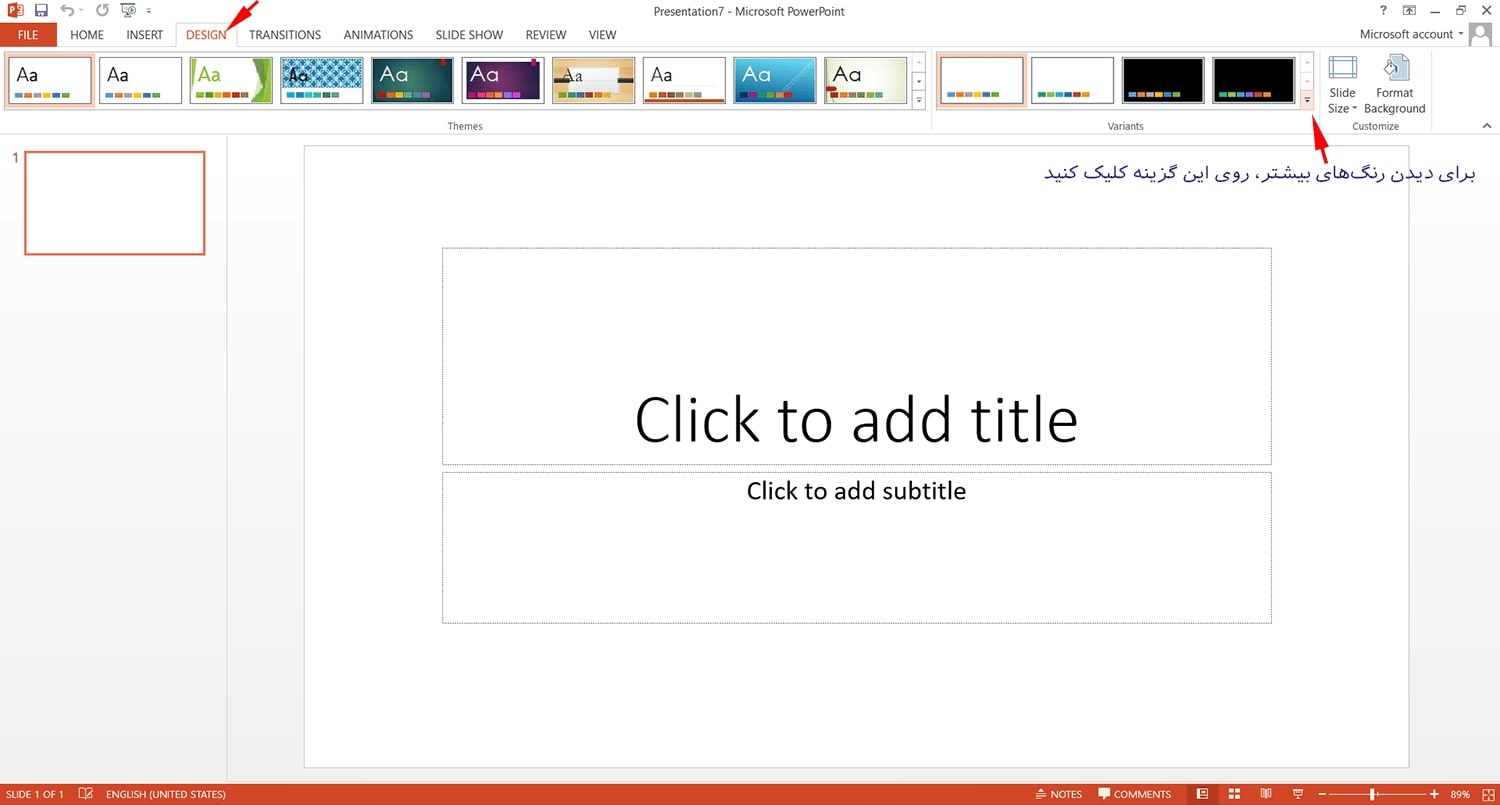
Task: Apply the tan Organic theme
Action: (594, 80)
